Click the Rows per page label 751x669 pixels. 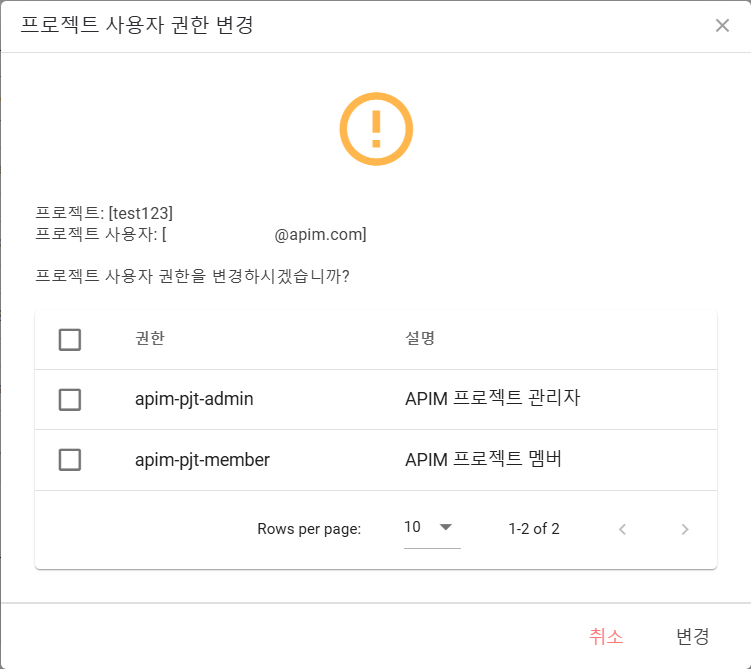309,529
